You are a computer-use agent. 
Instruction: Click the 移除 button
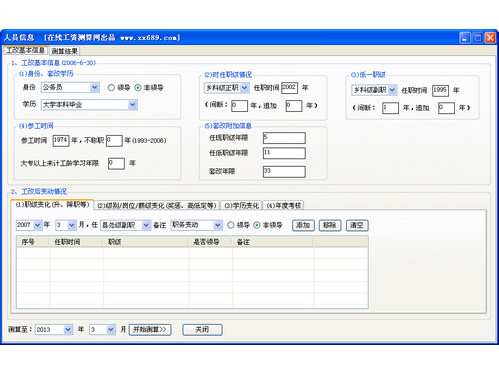(330, 225)
